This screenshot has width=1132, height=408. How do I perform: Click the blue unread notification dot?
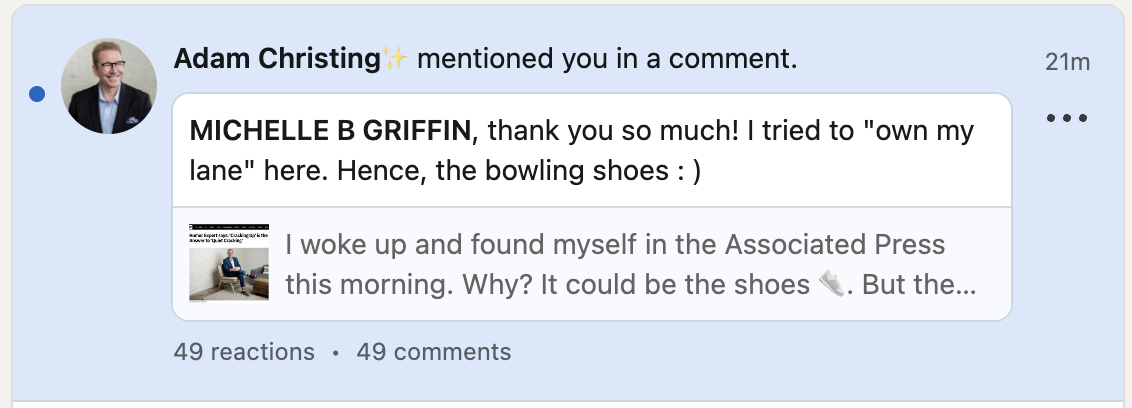pos(38,94)
